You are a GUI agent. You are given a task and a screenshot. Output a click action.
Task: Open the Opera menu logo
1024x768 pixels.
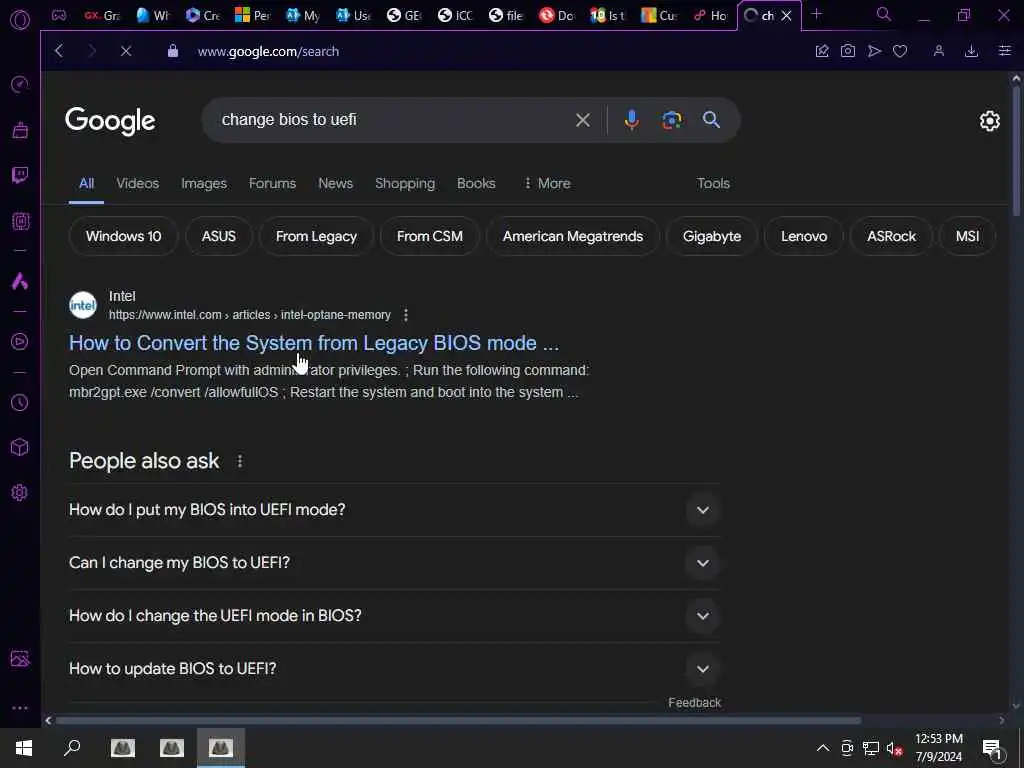click(20, 20)
